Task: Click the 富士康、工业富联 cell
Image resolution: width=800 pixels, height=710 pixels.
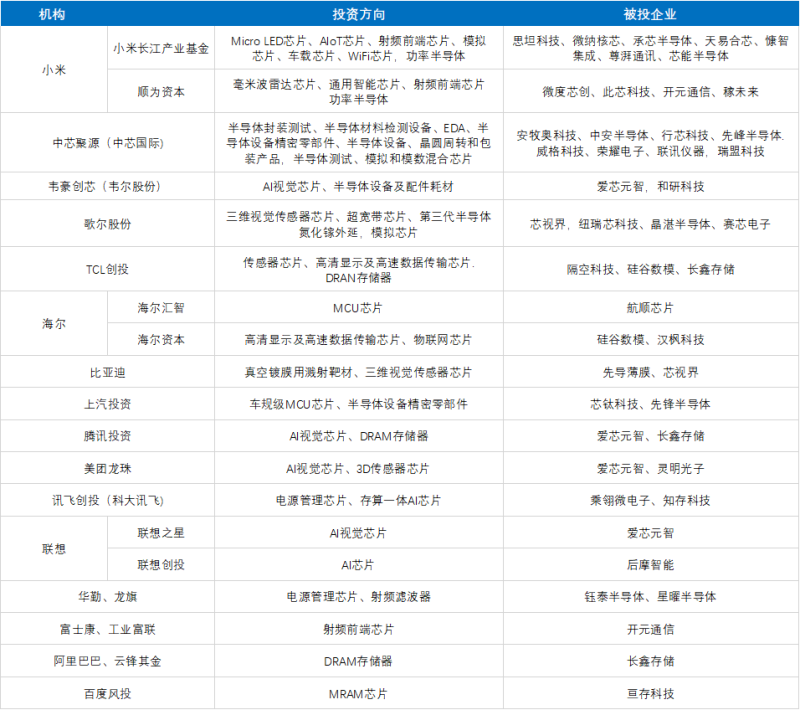Action: click(x=108, y=629)
